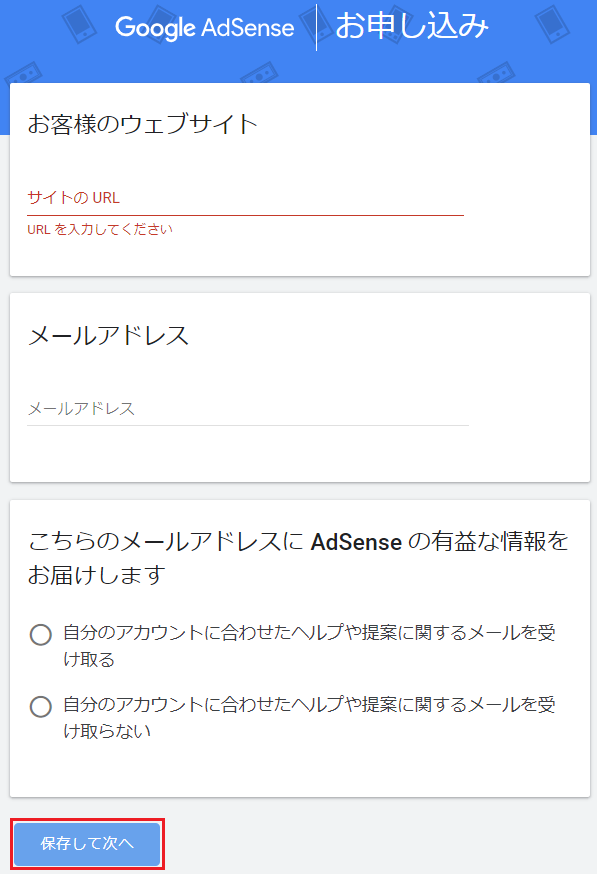Click the underline beneath the URL field
597x874 pixels.
click(245, 212)
